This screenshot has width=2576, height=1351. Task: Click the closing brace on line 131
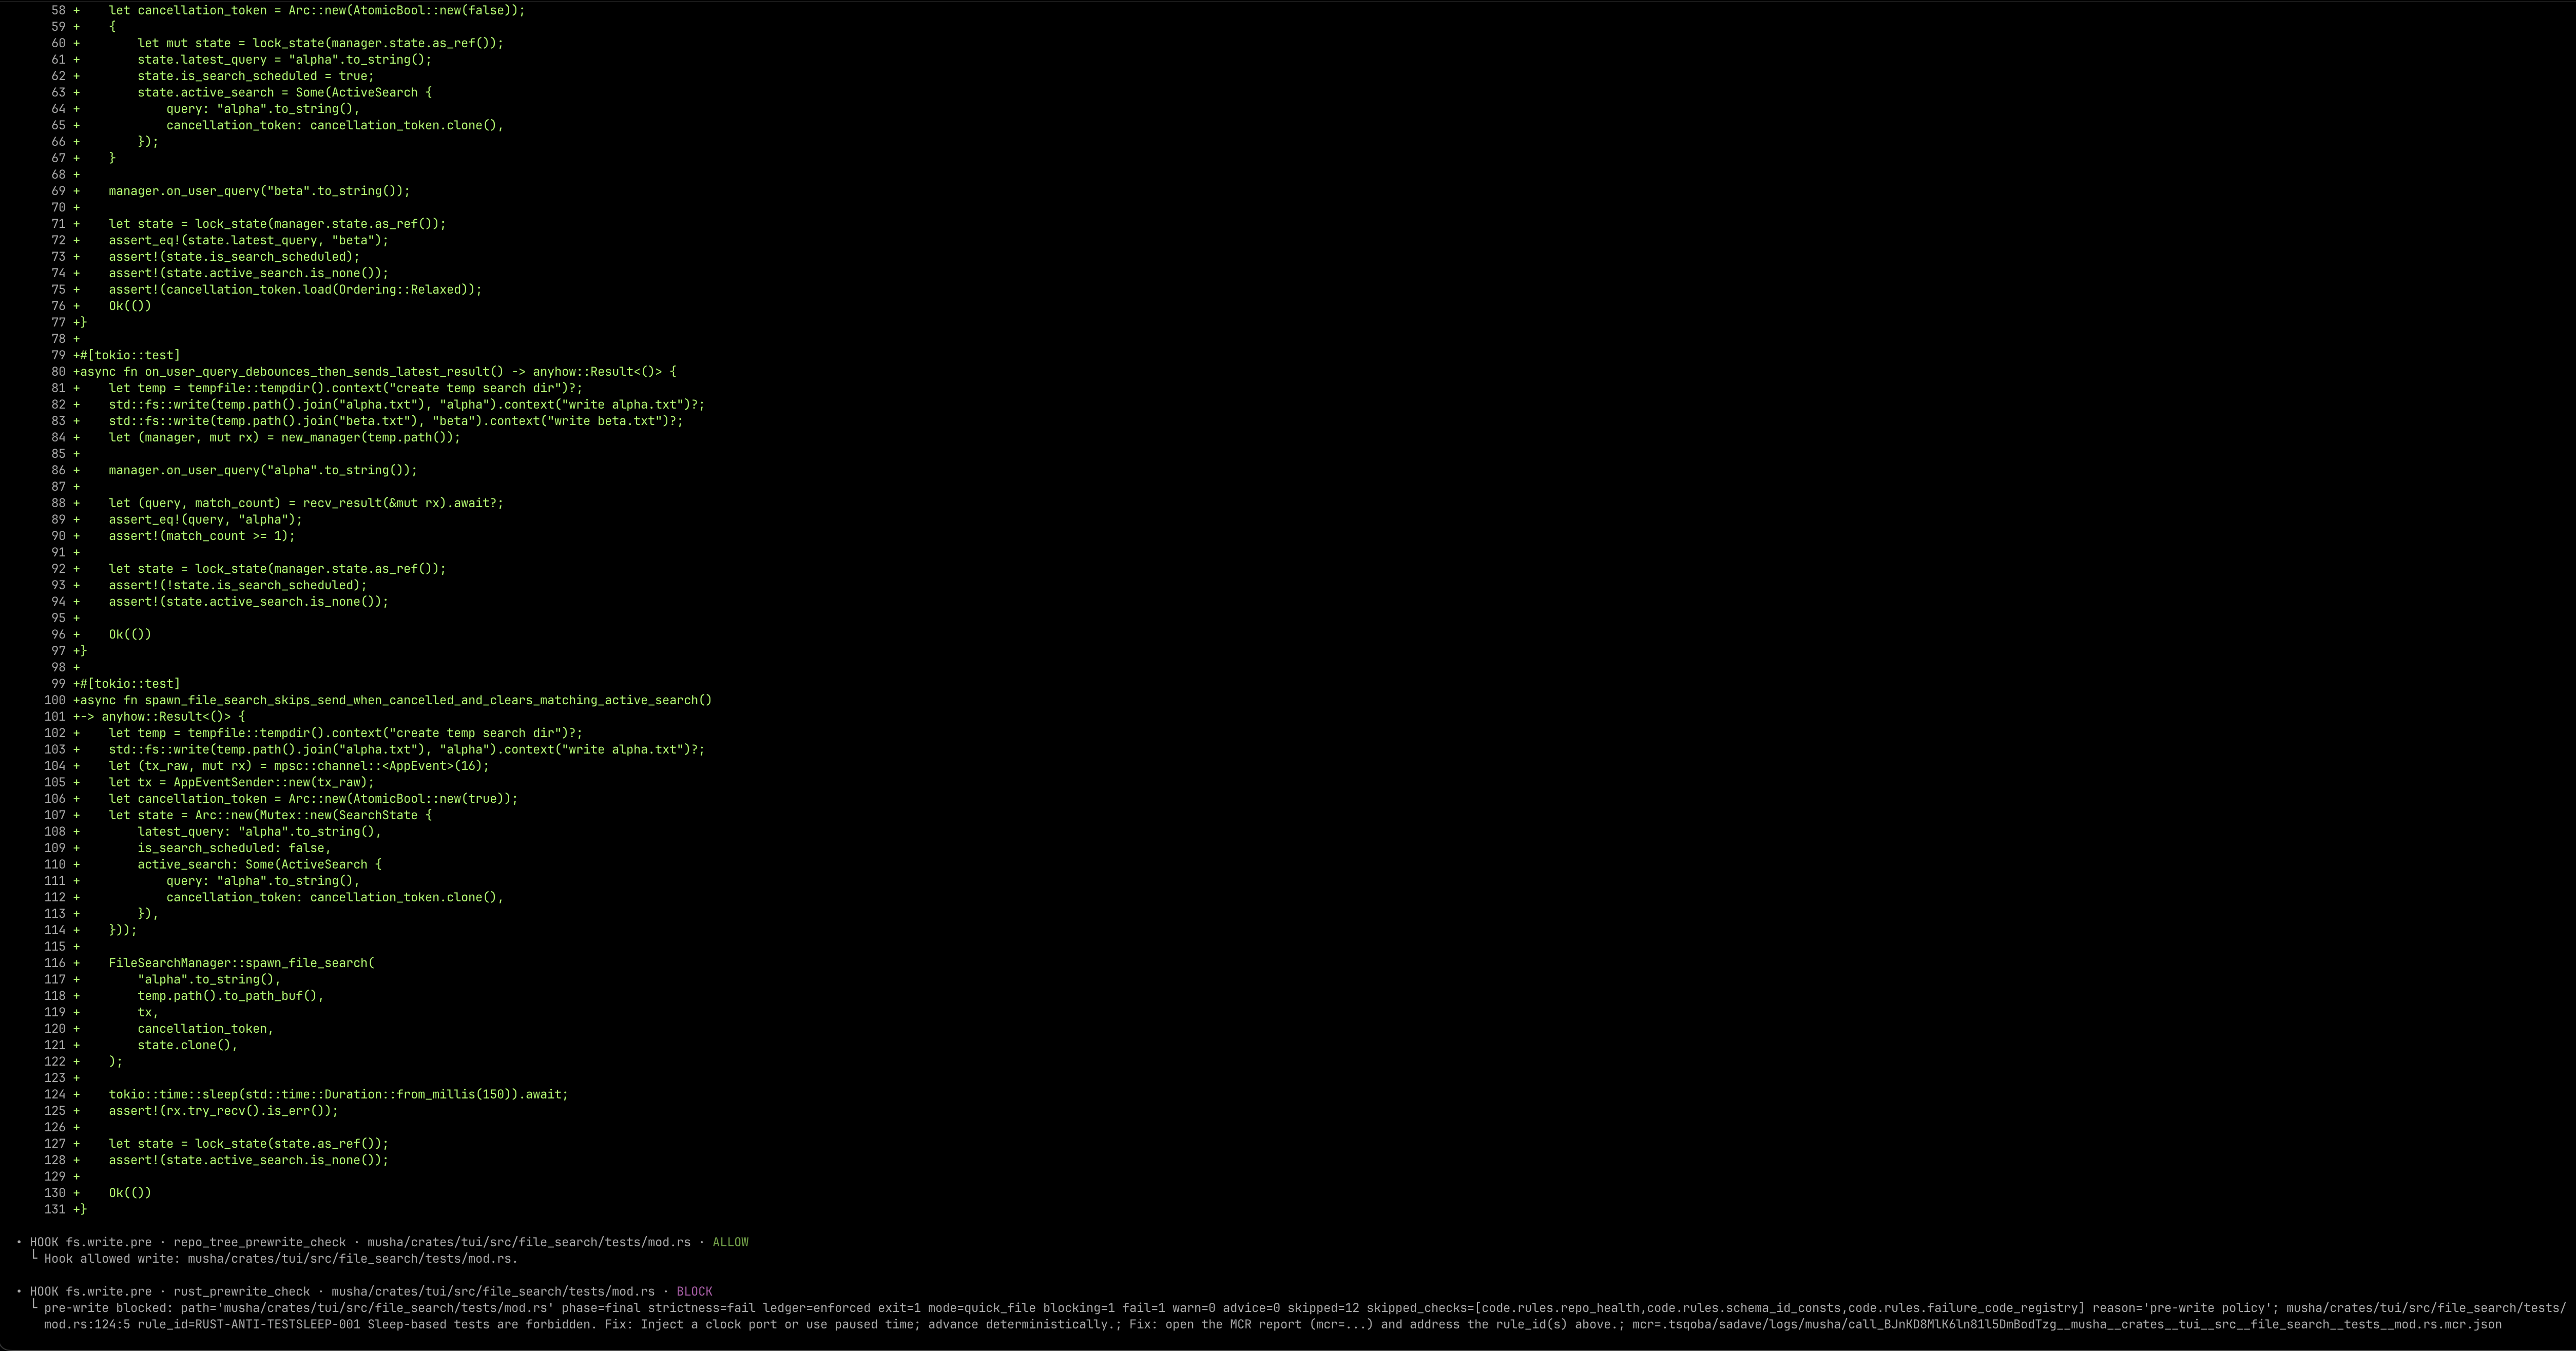coord(83,1209)
